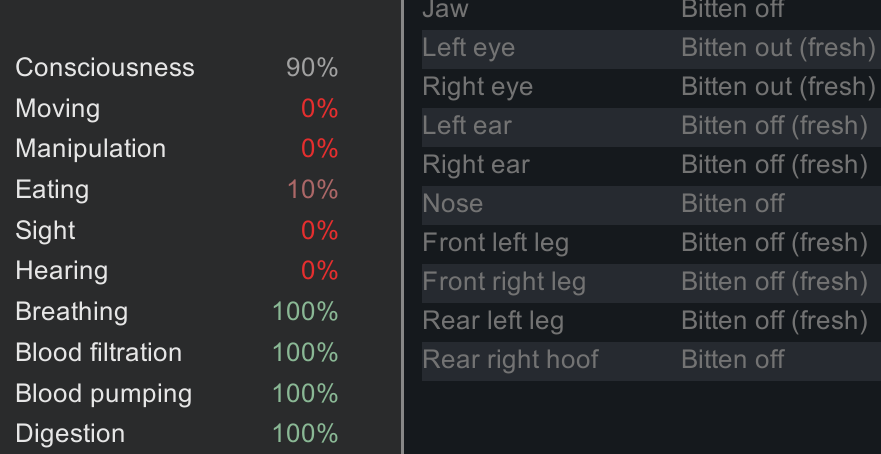Click the Front left leg injury

click(650, 243)
